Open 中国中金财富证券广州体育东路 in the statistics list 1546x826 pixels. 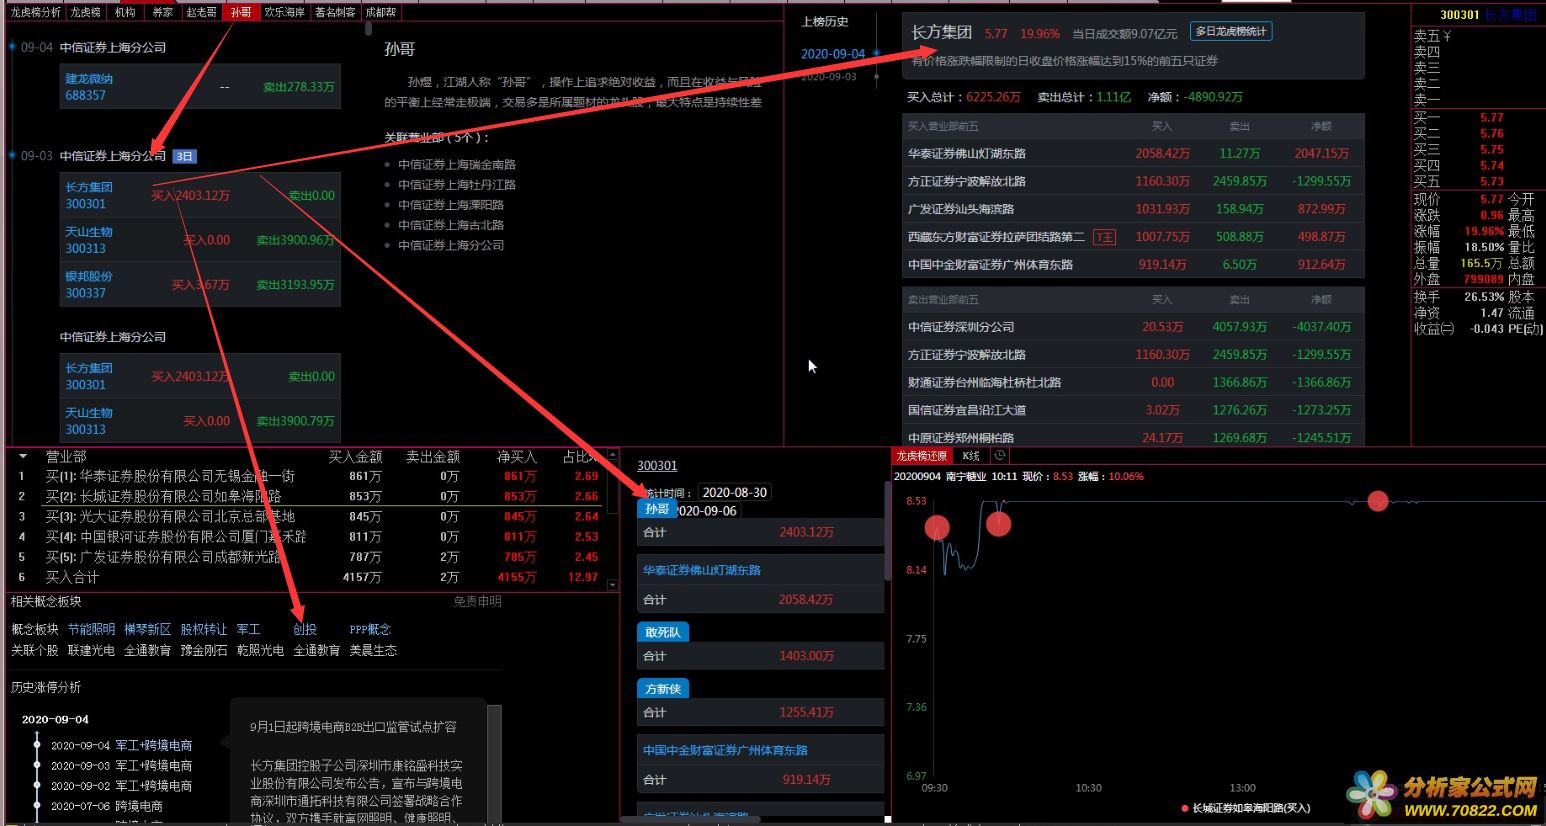click(725, 750)
